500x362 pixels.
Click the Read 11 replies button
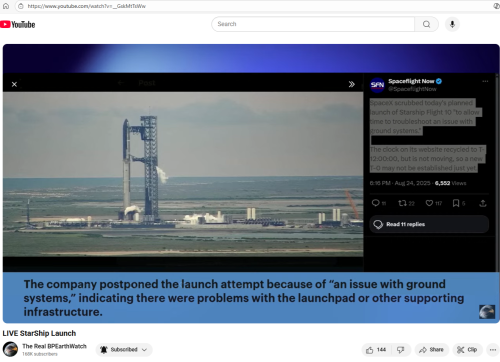coord(429,224)
